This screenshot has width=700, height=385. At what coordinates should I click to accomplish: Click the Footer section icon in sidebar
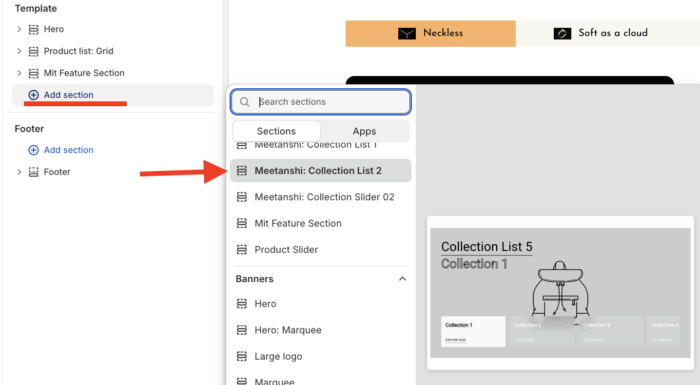[33, 172]
